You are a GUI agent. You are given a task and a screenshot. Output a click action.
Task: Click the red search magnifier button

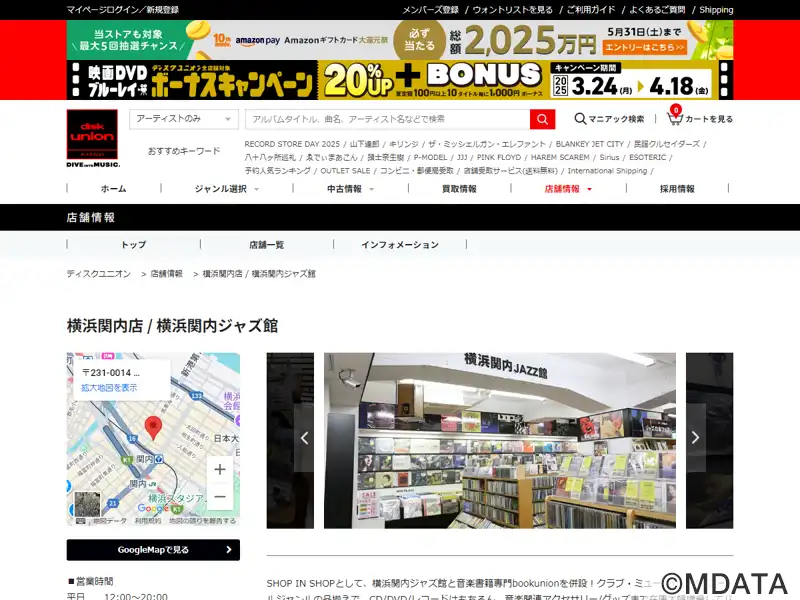point(542,119)
